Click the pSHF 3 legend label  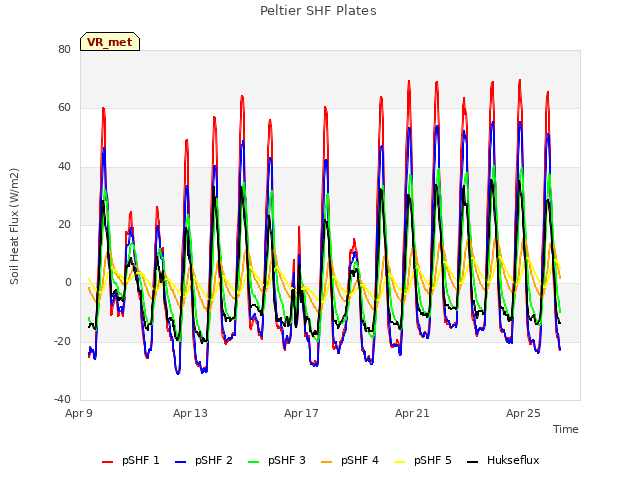(287, 460)
